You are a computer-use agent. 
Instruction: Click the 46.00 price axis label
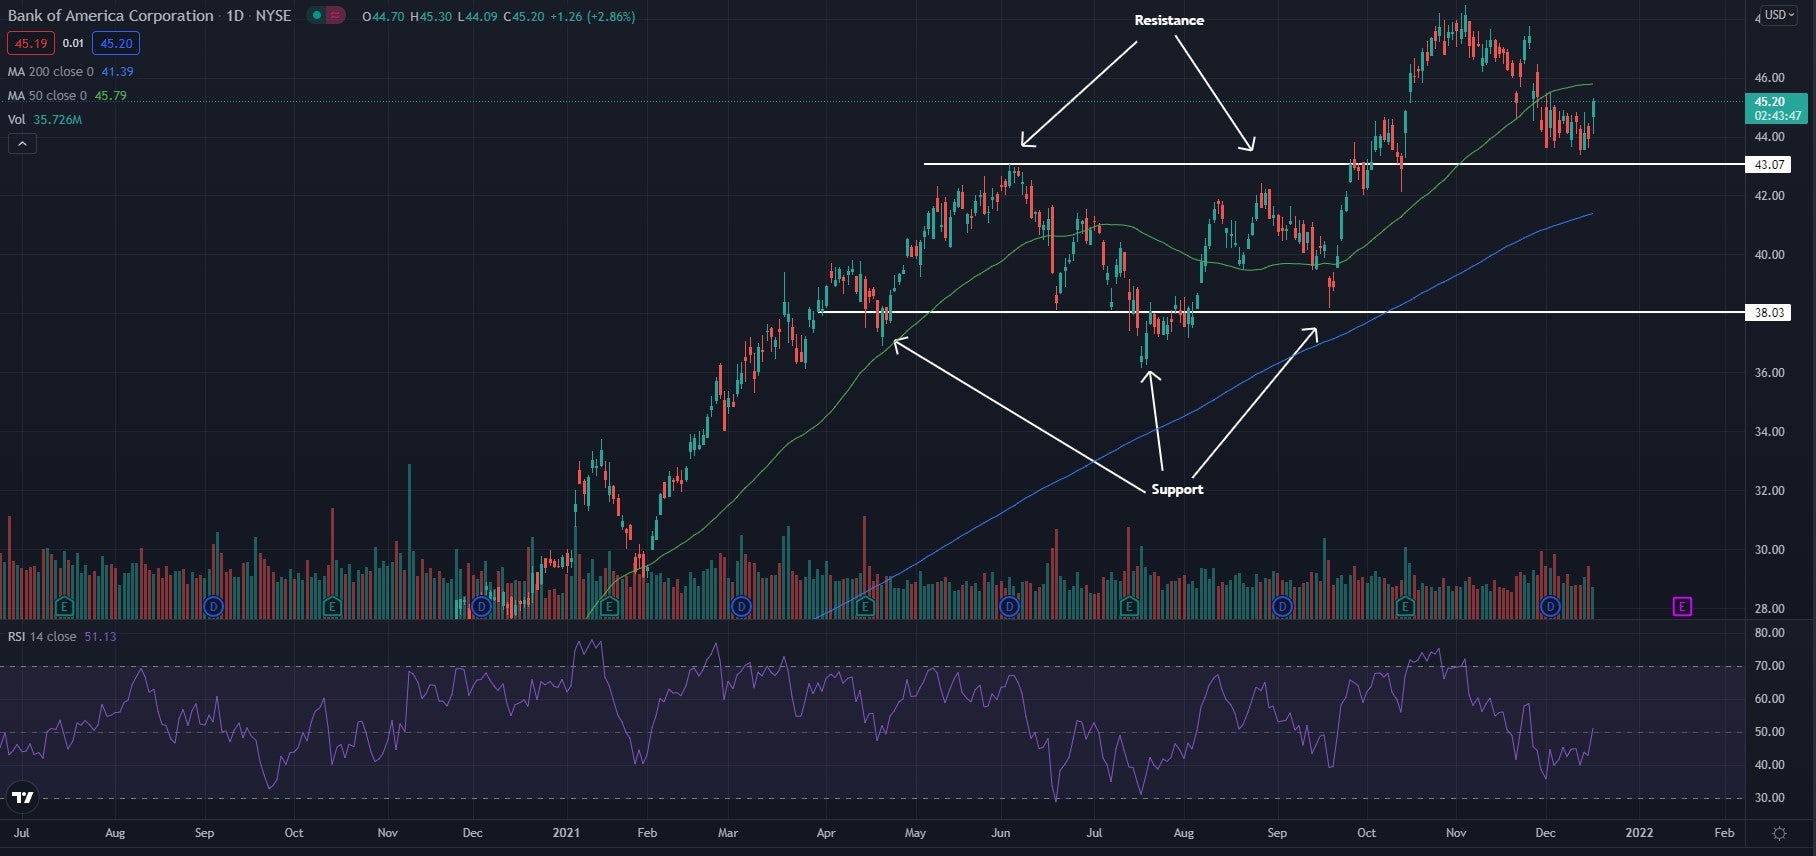[x=1769, y=78]
